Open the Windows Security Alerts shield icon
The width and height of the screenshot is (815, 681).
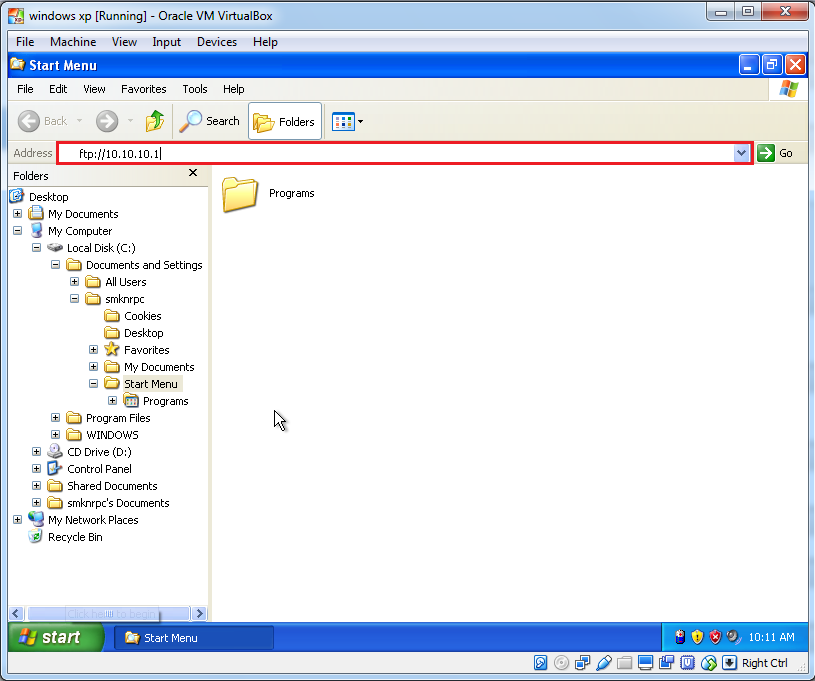tap(697, 636)
